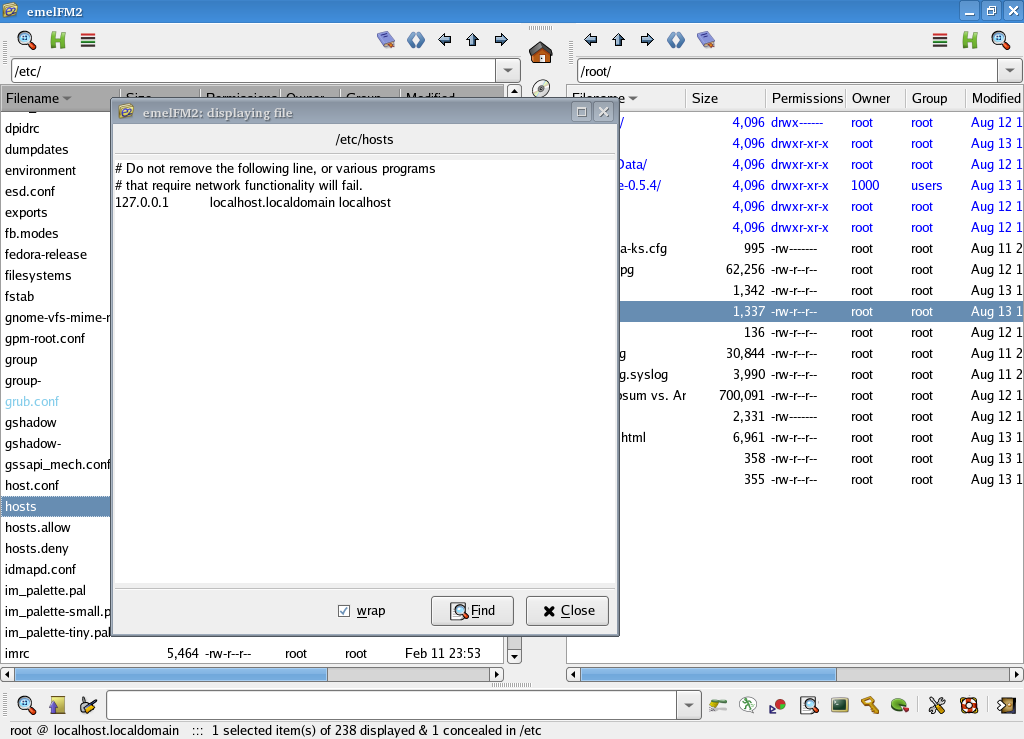The width and height of the screenshot is (1024, 739).
Task: Select the hosts.allow file in left pane
Action: click(x=38, y=527)
